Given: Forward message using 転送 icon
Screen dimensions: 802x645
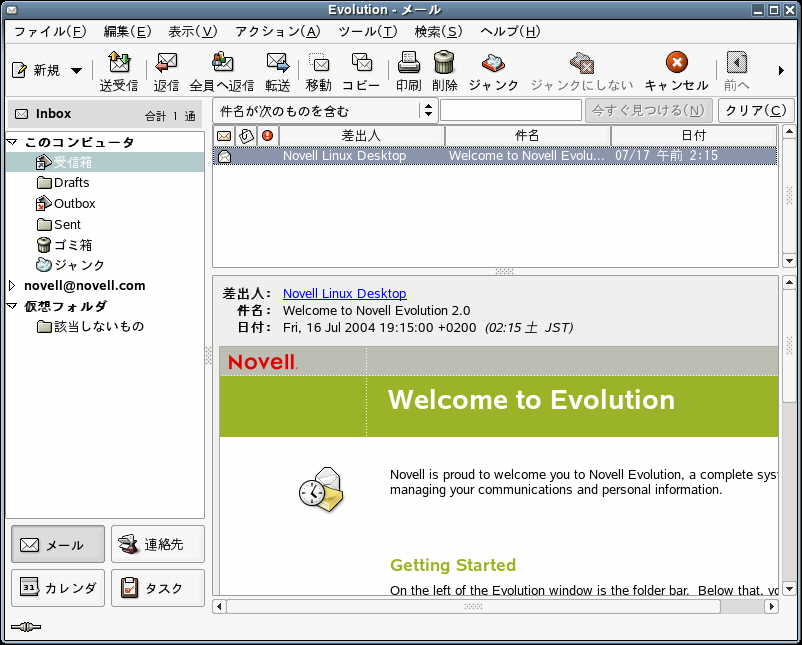Looking at the screenshot, I should click(277, 63).
